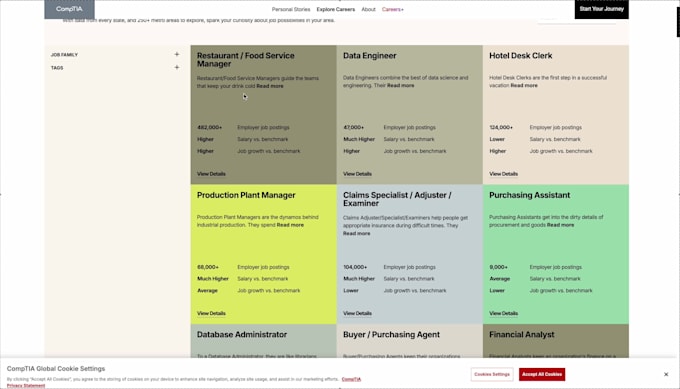
Task: Click the 104,000+ job postings value
Action: 355,267
